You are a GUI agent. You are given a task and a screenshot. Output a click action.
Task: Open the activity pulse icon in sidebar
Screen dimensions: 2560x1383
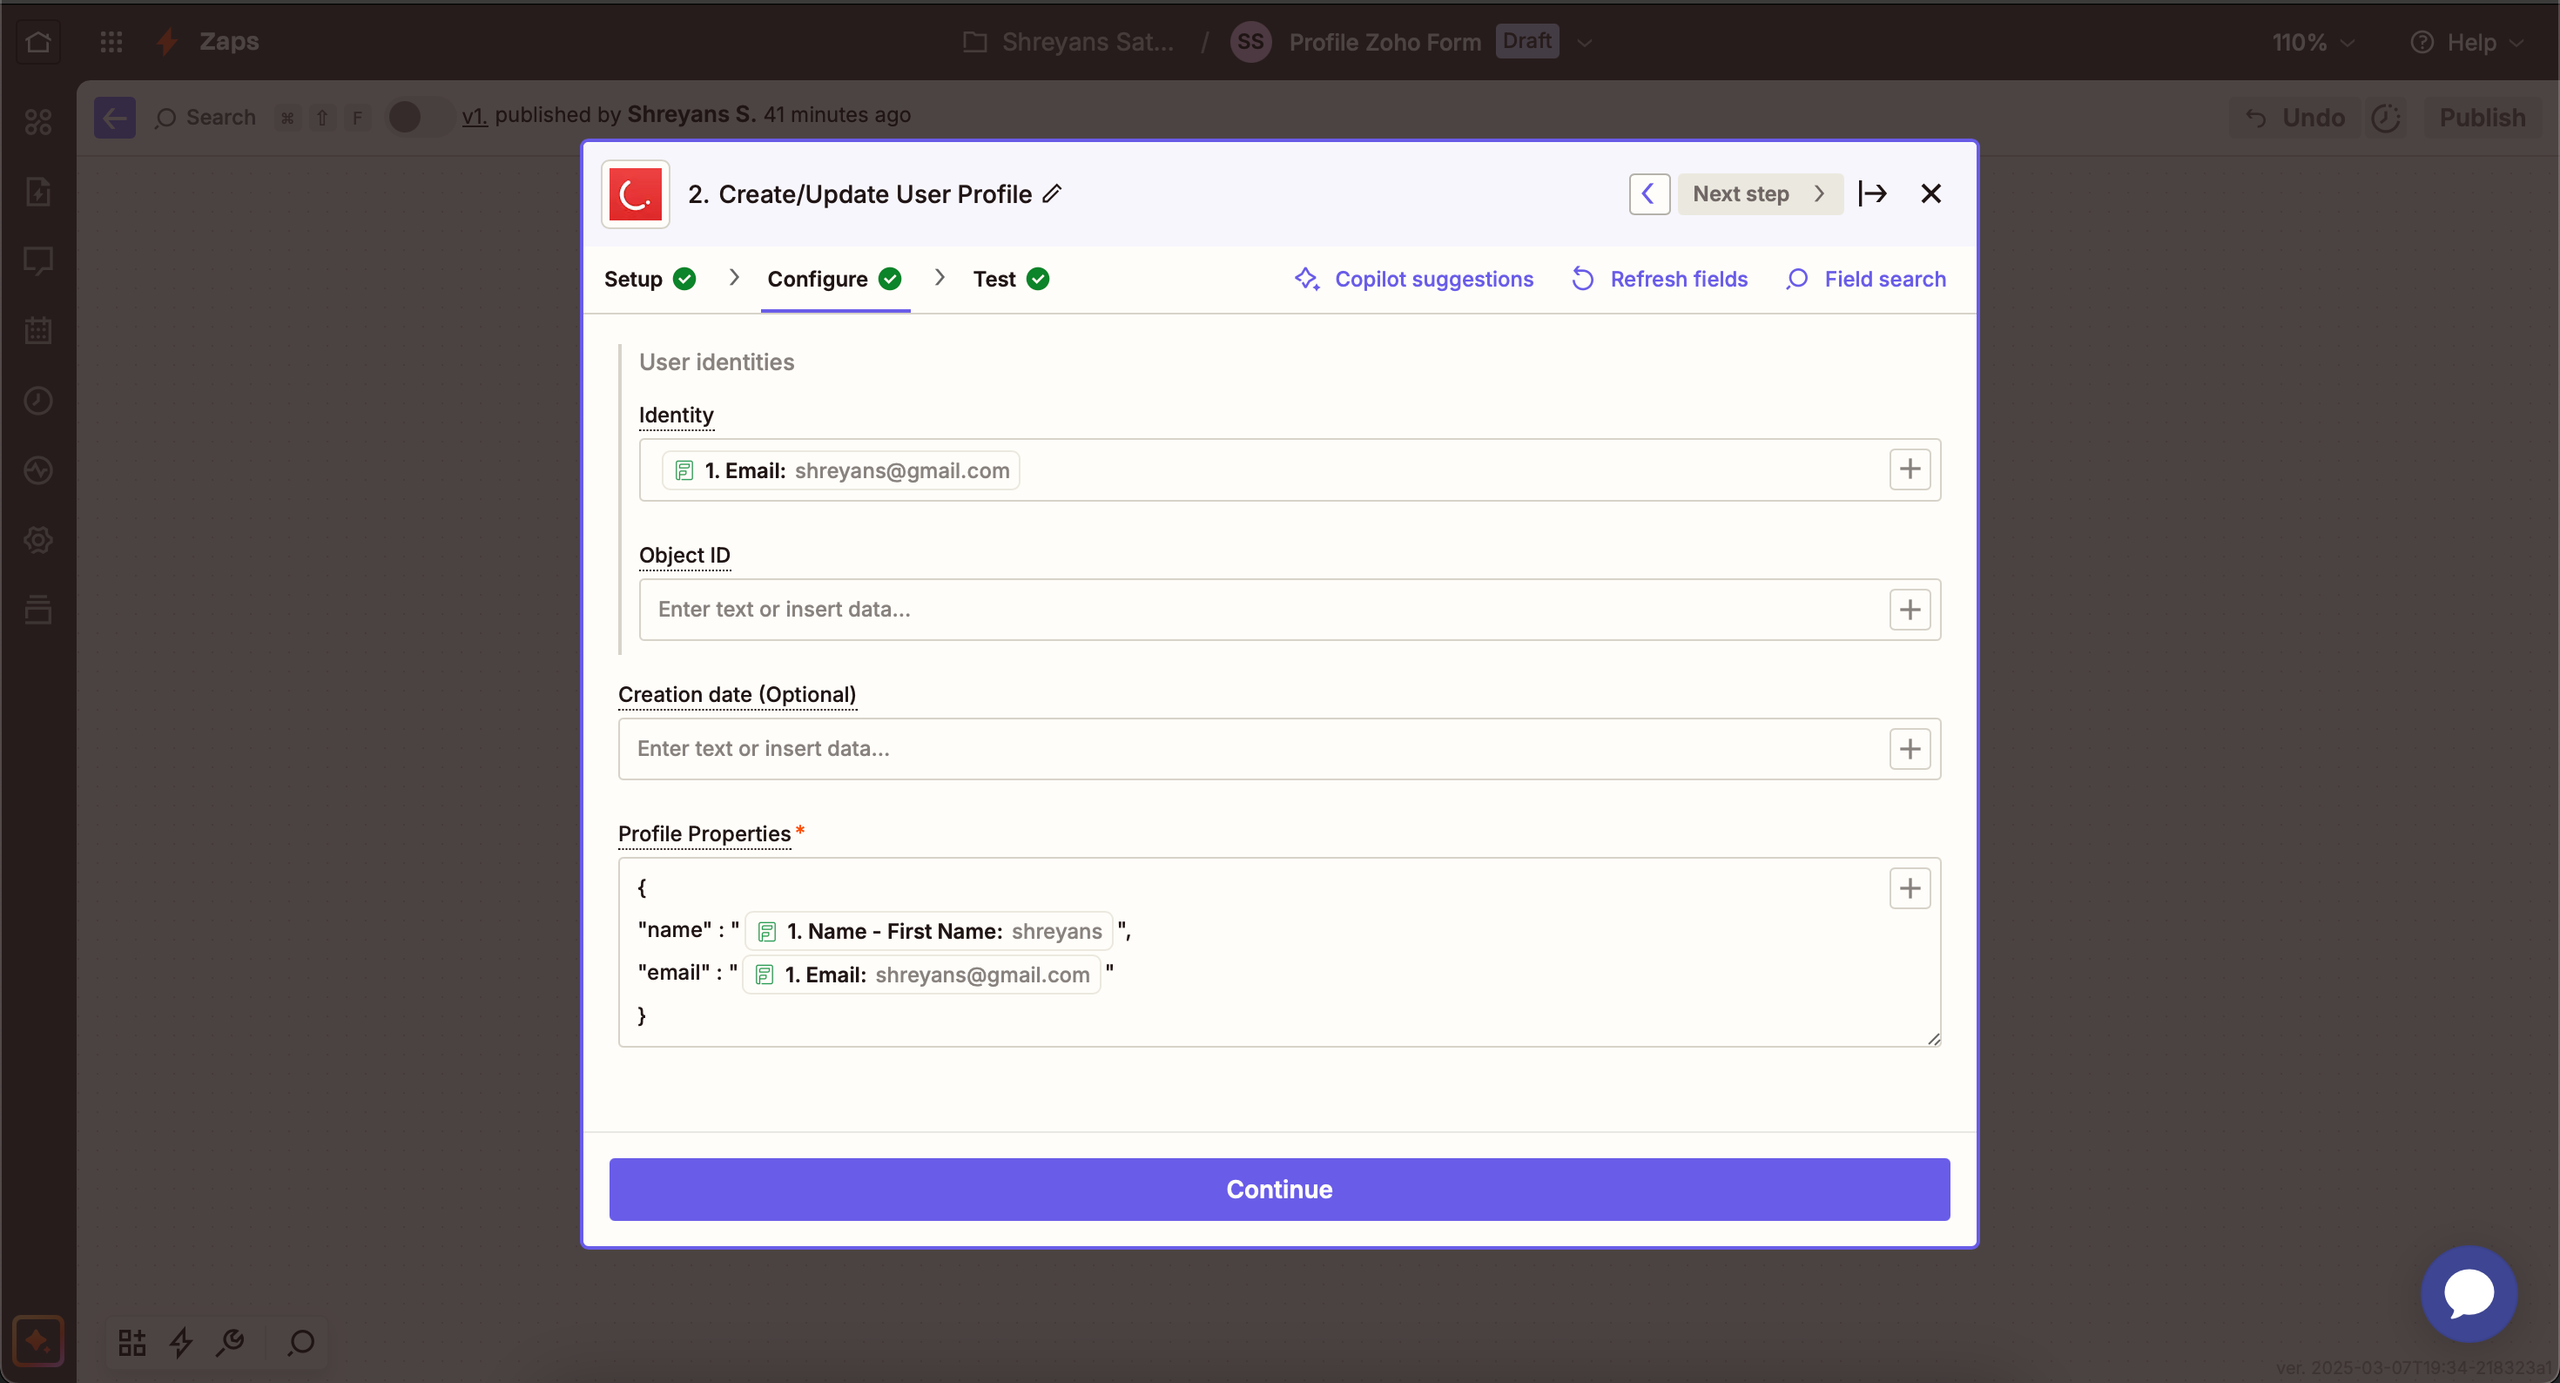pyautogui.click(x=38, y=470)
